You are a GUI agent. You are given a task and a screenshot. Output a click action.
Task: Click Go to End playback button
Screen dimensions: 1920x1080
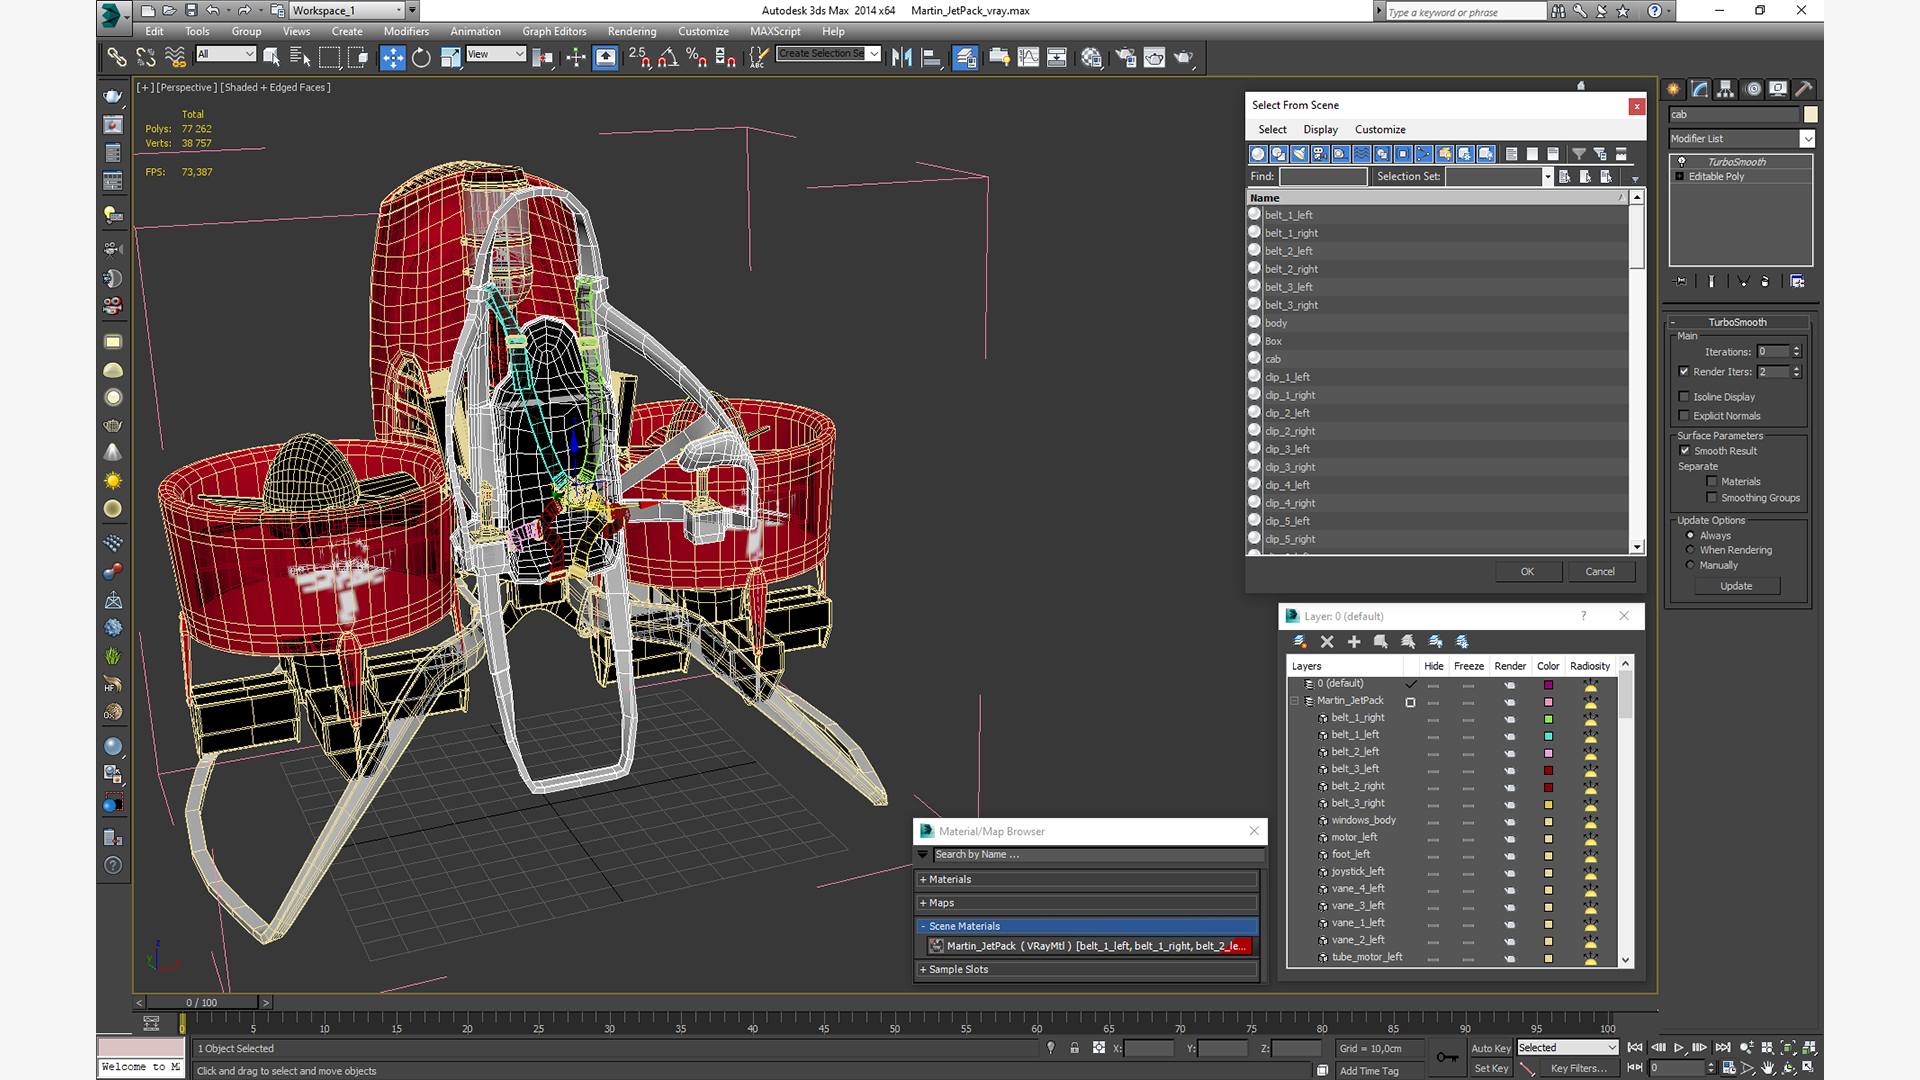point(1723,1048)
